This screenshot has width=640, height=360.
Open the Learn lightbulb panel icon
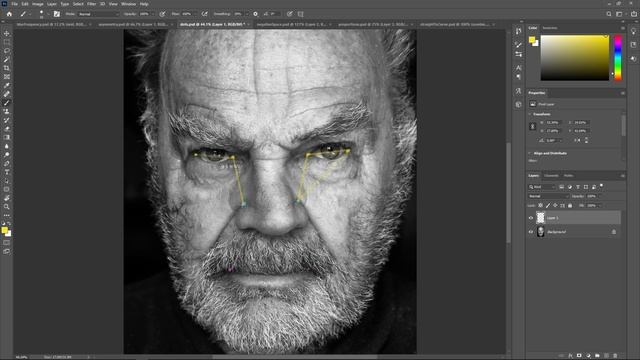pyautogui.click(x=633, y=31)
